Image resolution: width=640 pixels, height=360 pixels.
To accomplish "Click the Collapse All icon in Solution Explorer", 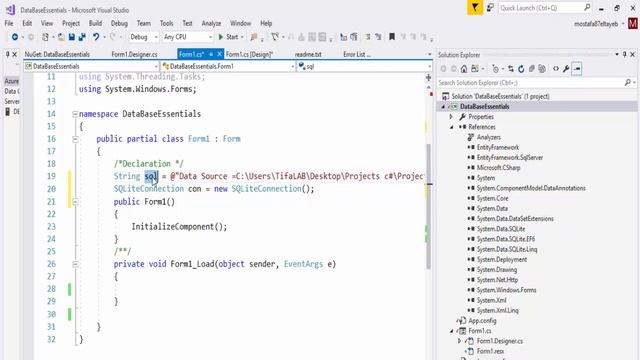I will [531, 69].
